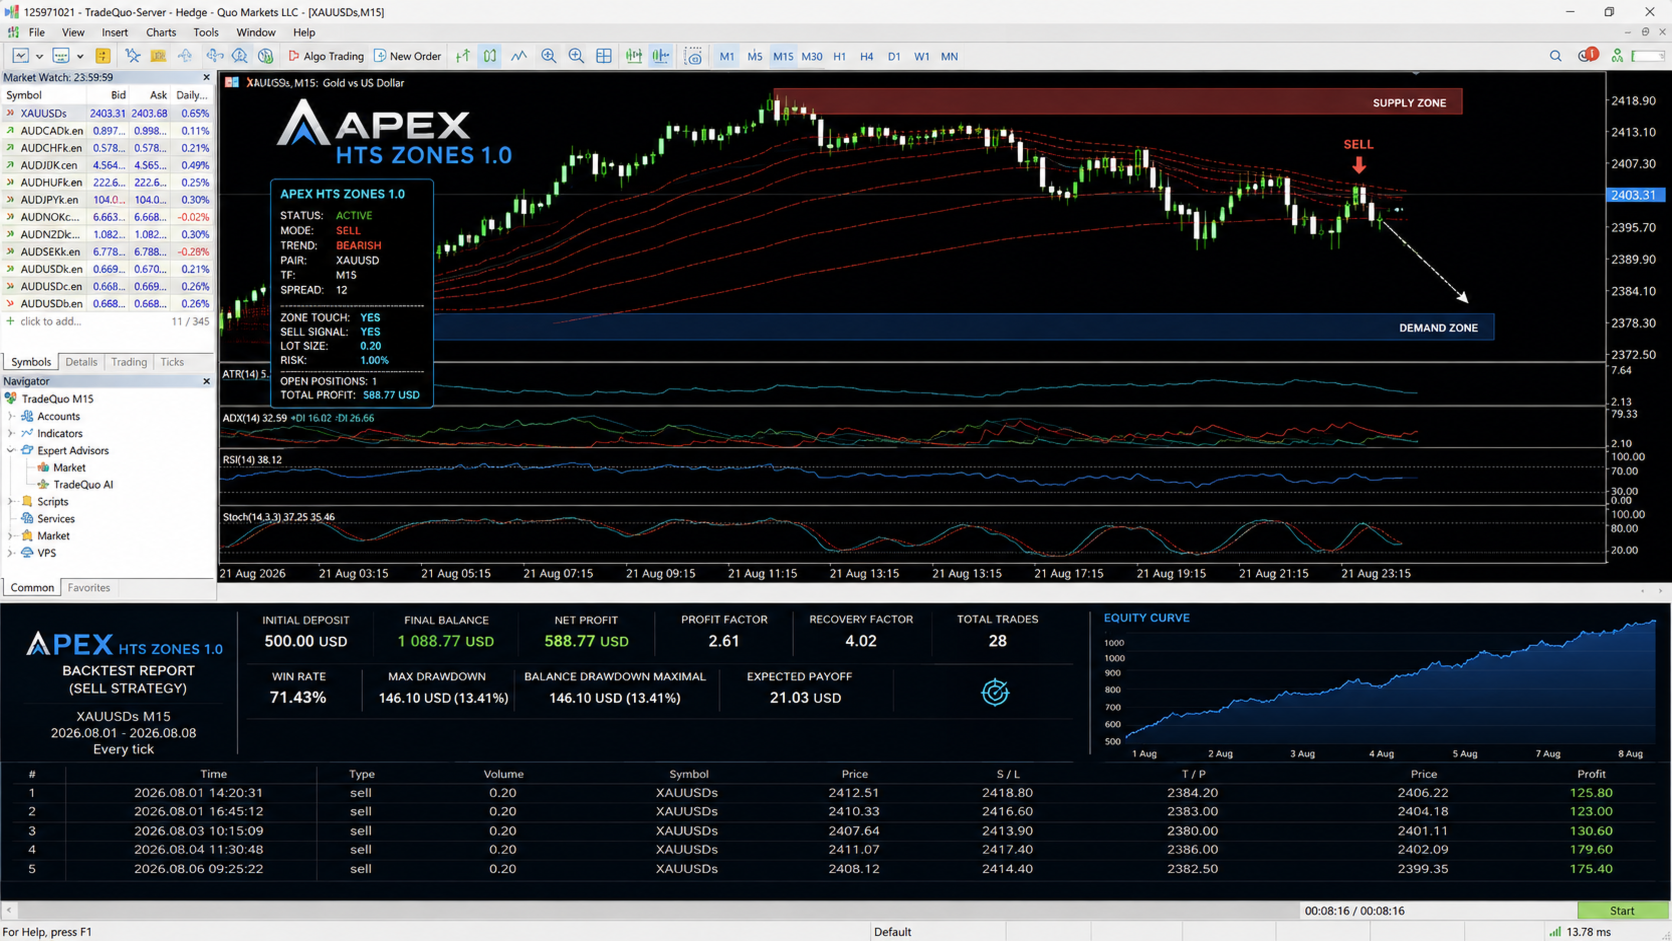Tile chart windows using the grid icon
Screen dimensions: 1672x941
point(604,56)
